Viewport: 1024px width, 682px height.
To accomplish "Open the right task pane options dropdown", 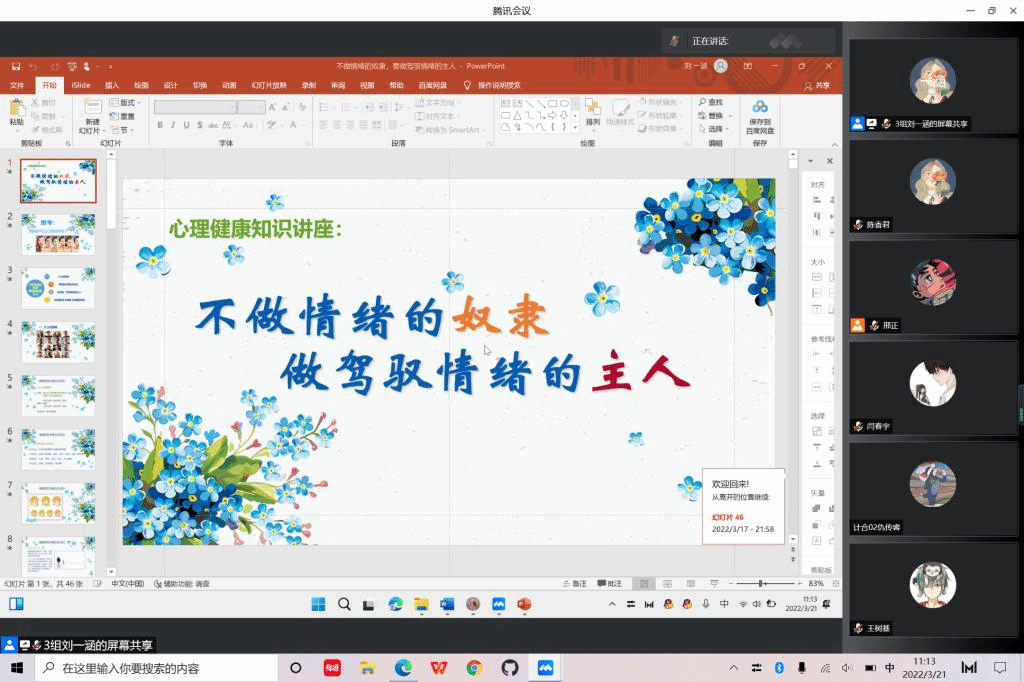I will (x=810, y=161).
